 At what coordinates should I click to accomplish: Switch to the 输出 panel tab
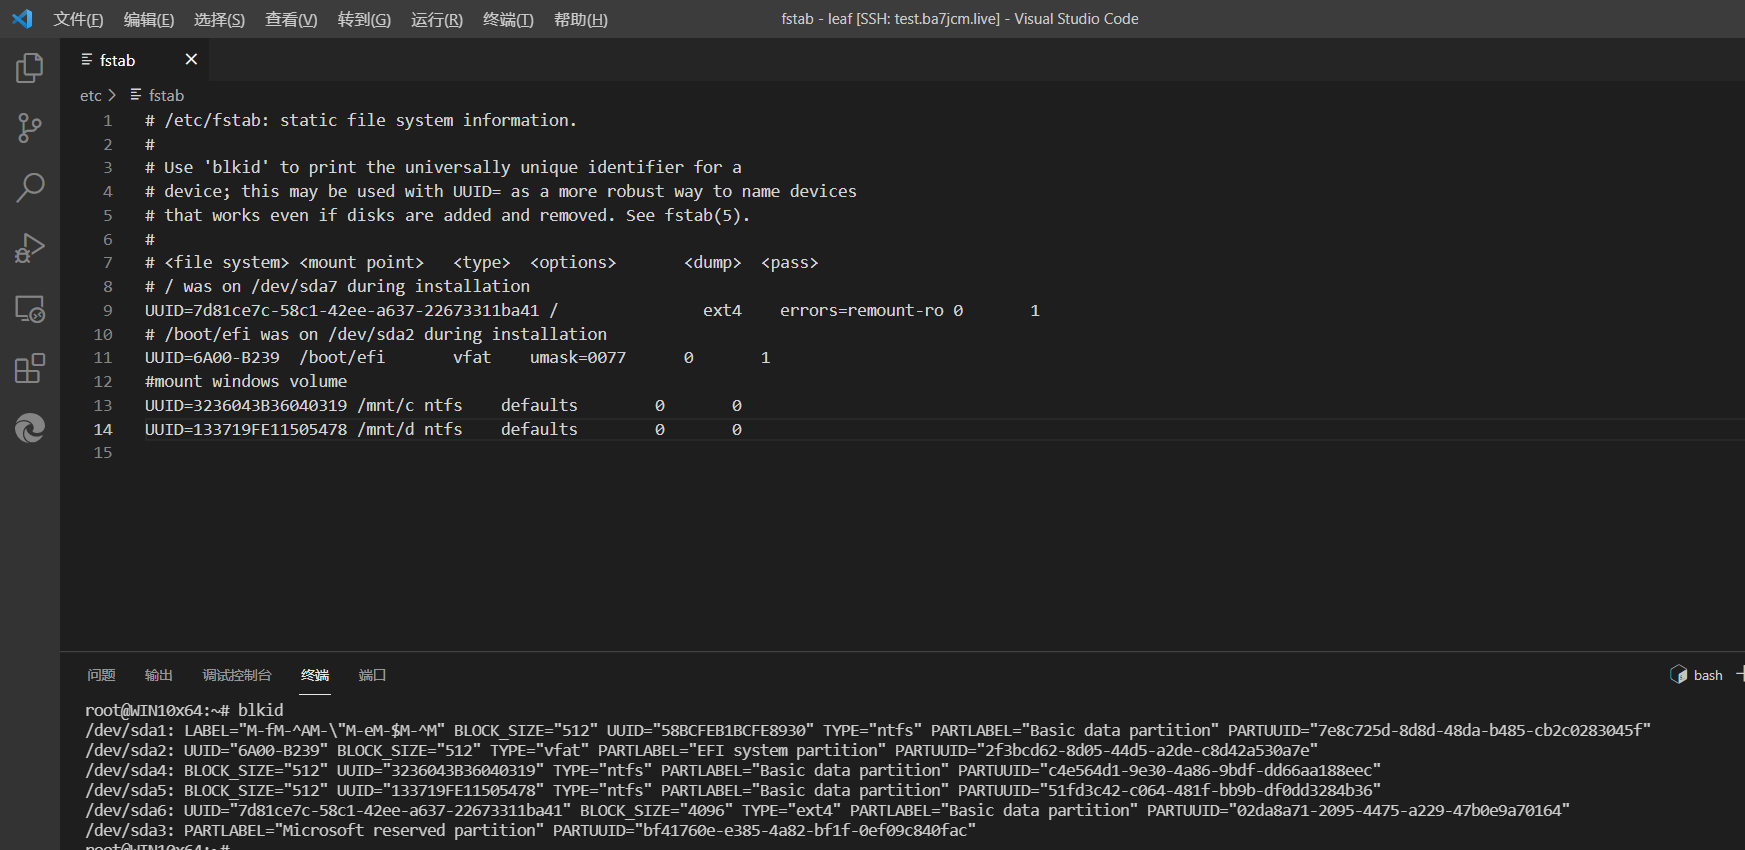tap(158, 675)
